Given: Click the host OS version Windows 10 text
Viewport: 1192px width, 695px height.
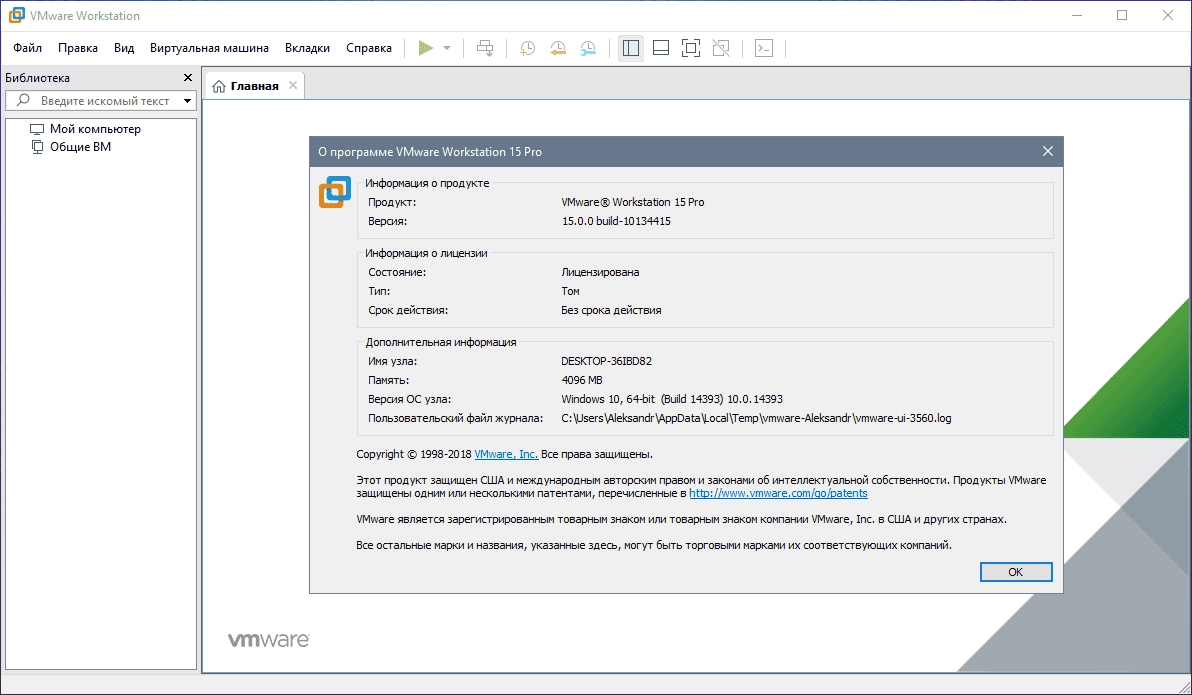Looking at the screenshot, I should tap(672, 399).
